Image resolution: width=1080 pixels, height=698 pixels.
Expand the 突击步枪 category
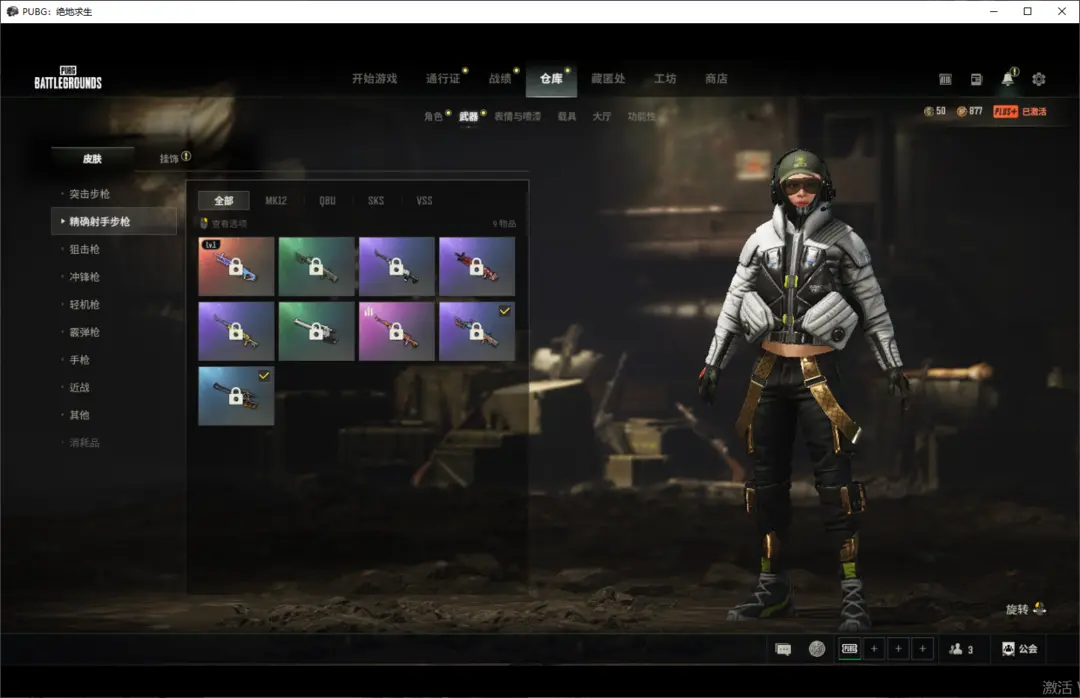(x=90, y=194)
